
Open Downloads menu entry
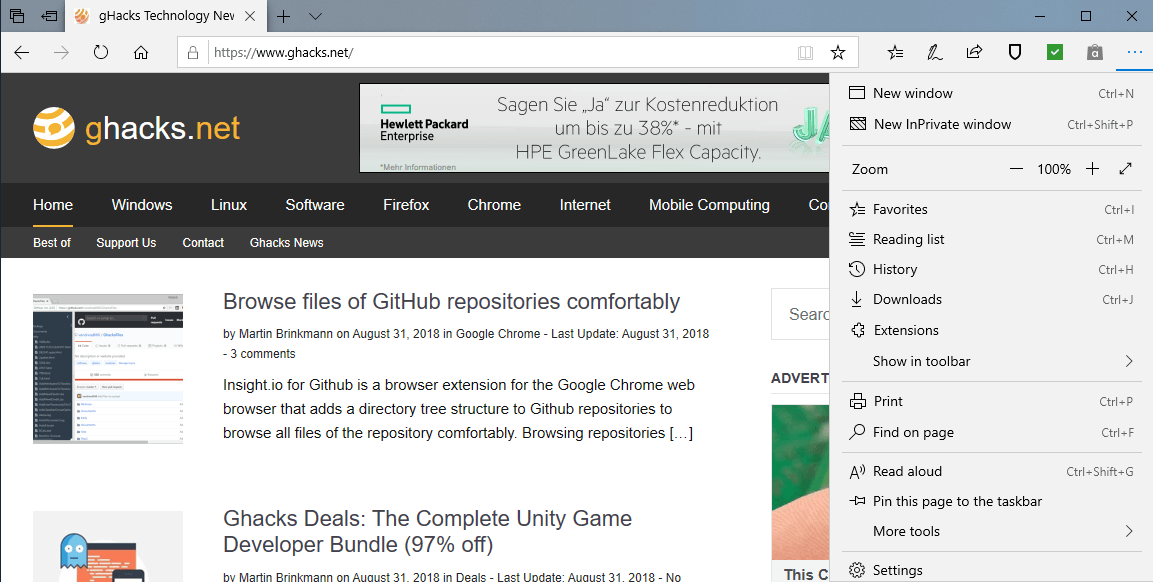click(991, 299)
